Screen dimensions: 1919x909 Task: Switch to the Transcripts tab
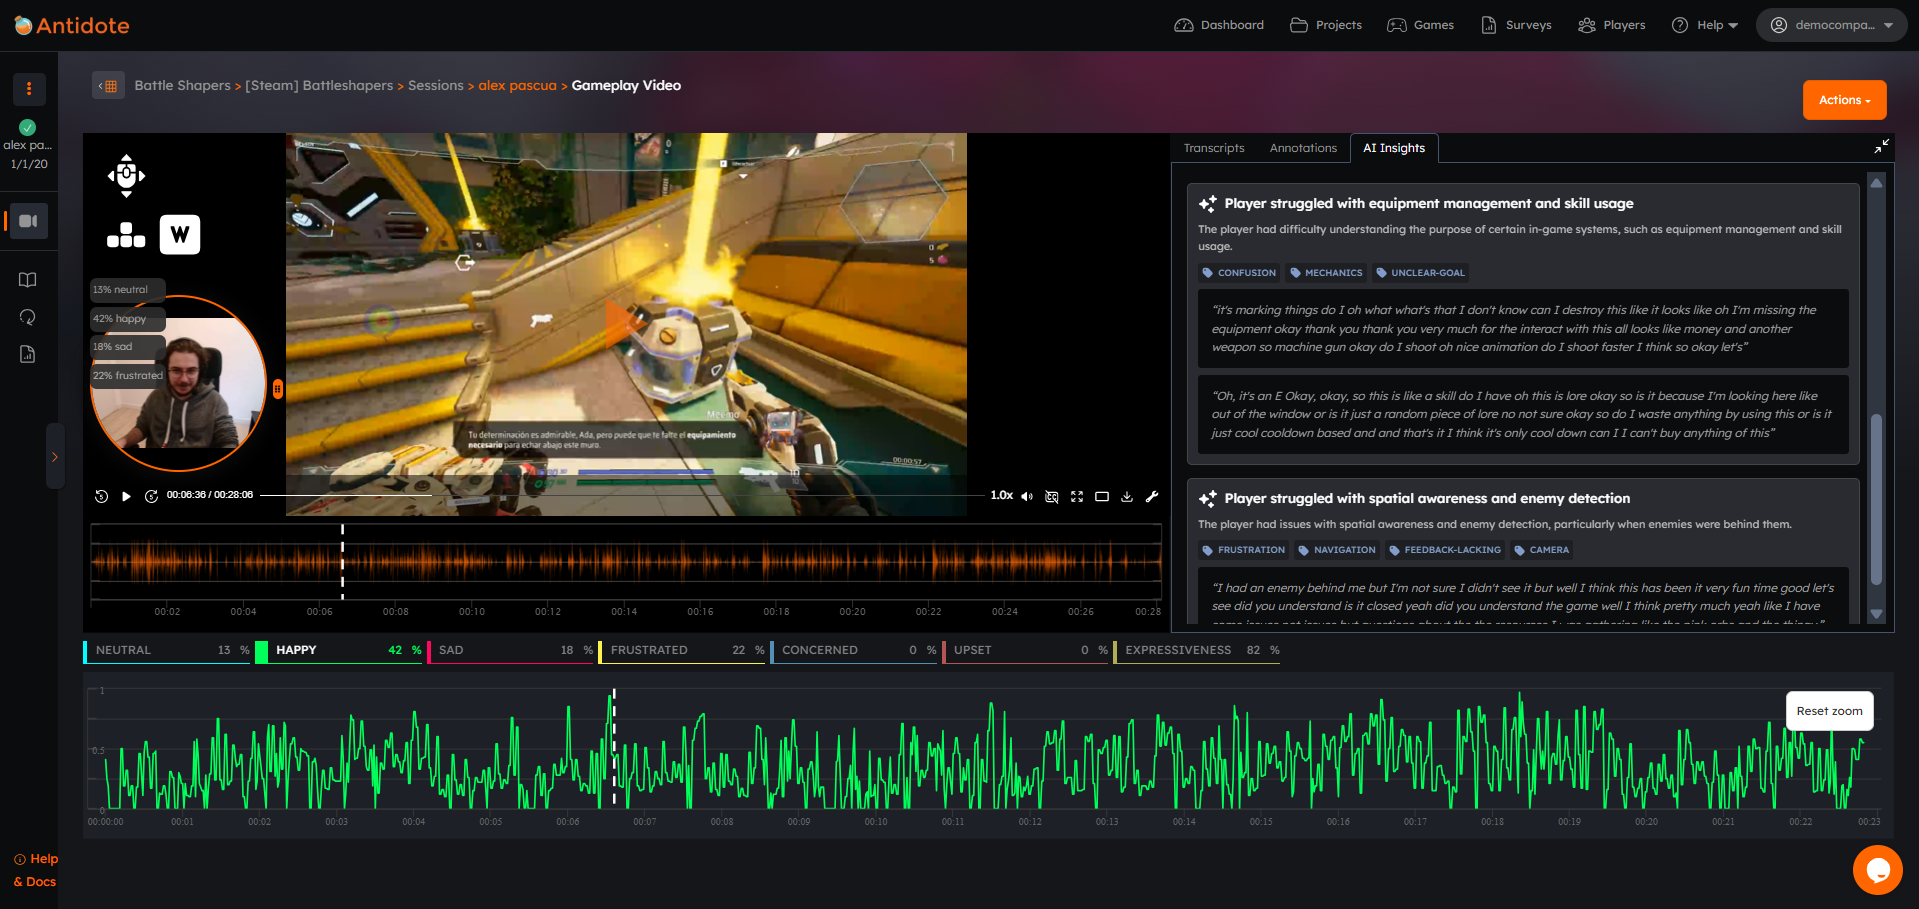pyautogui.click(x=1213, y=147)
